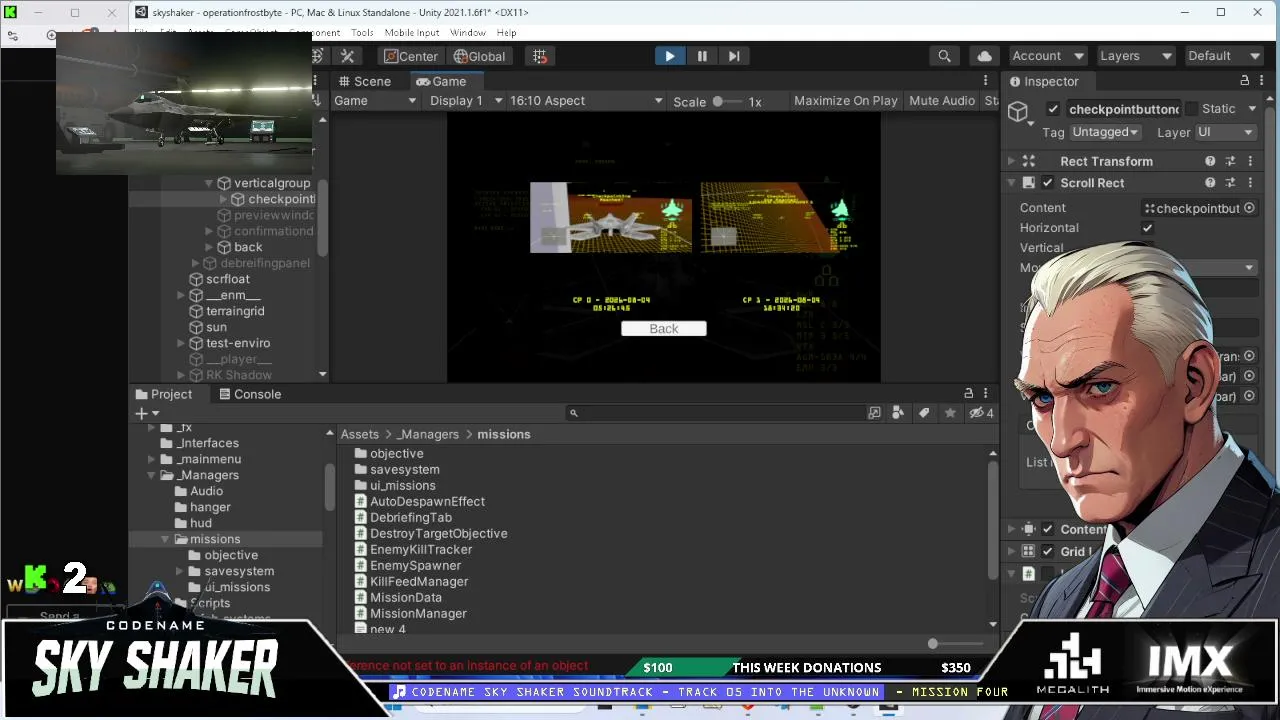Viewport: 1280px width, 720px height.
Task: Open the Content object picker circle
Action: tap(1250, 208)
